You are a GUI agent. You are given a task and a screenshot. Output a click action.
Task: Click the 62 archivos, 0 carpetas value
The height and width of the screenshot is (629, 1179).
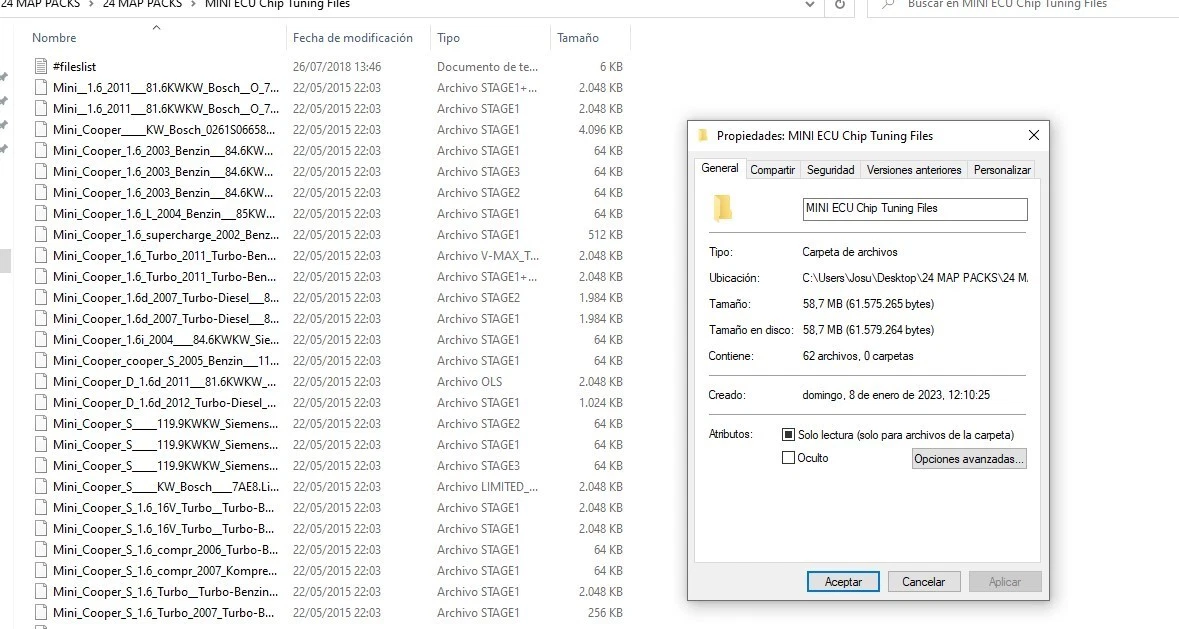pos(858,356)
